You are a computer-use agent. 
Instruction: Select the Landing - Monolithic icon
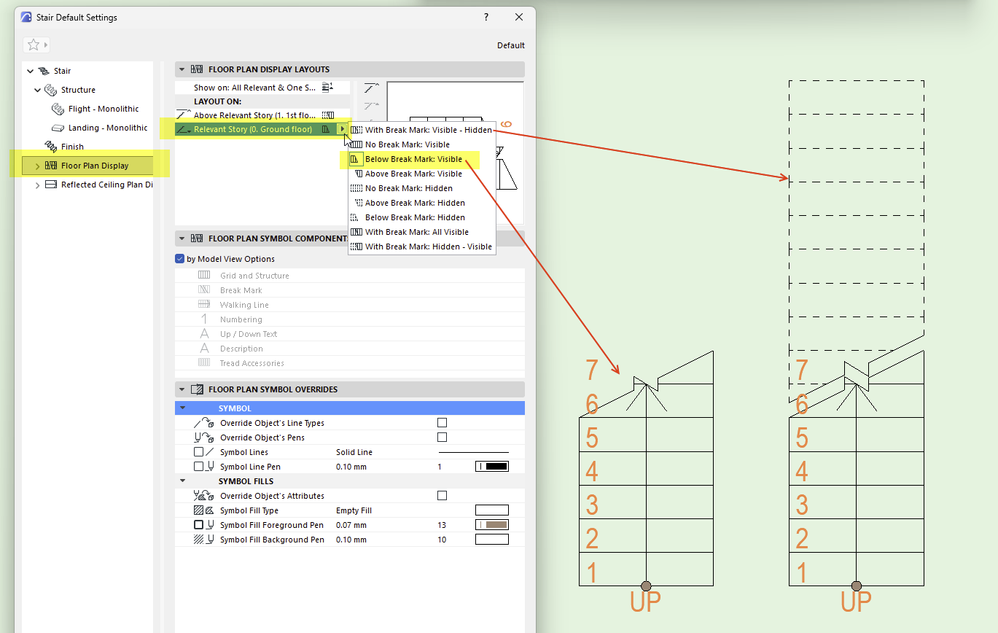[58, 128]
